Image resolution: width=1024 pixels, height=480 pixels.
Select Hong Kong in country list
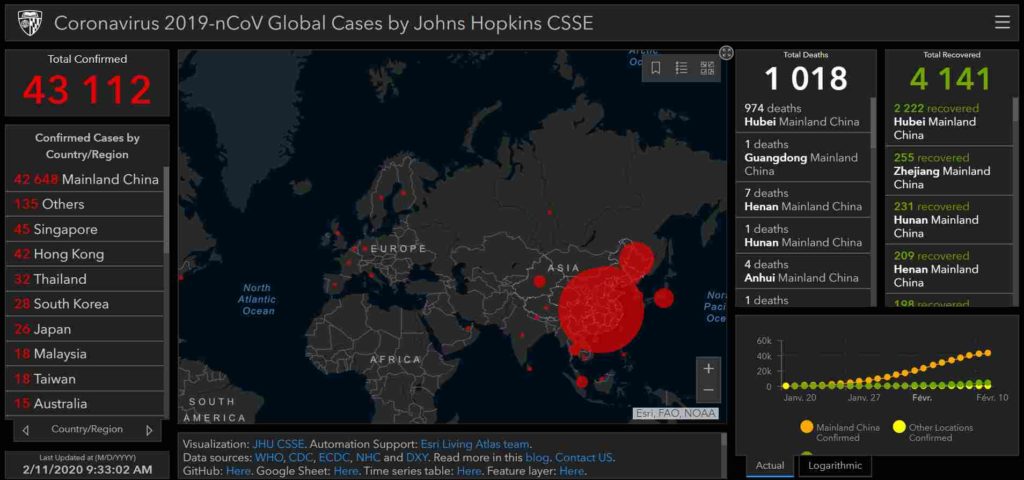pos(84,254)
